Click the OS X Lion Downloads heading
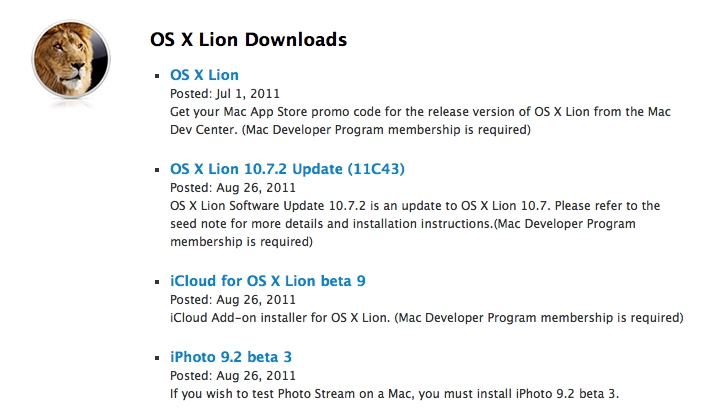717x416 pixels. 248,40
